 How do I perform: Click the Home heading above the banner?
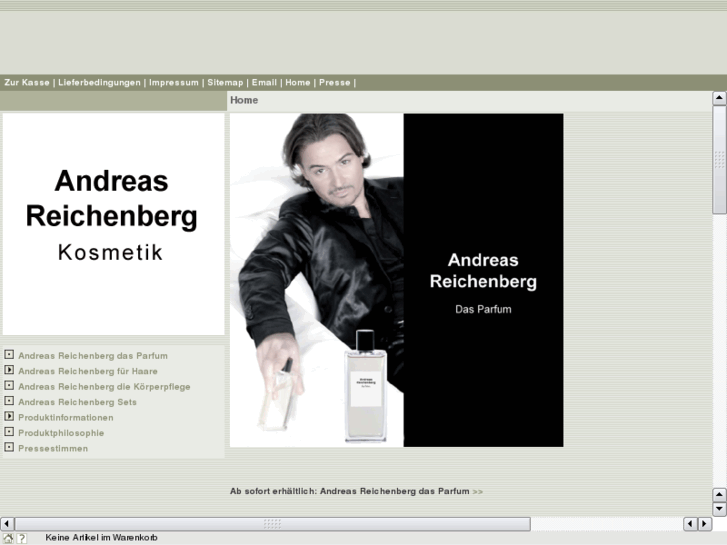[x=244, y=100]
